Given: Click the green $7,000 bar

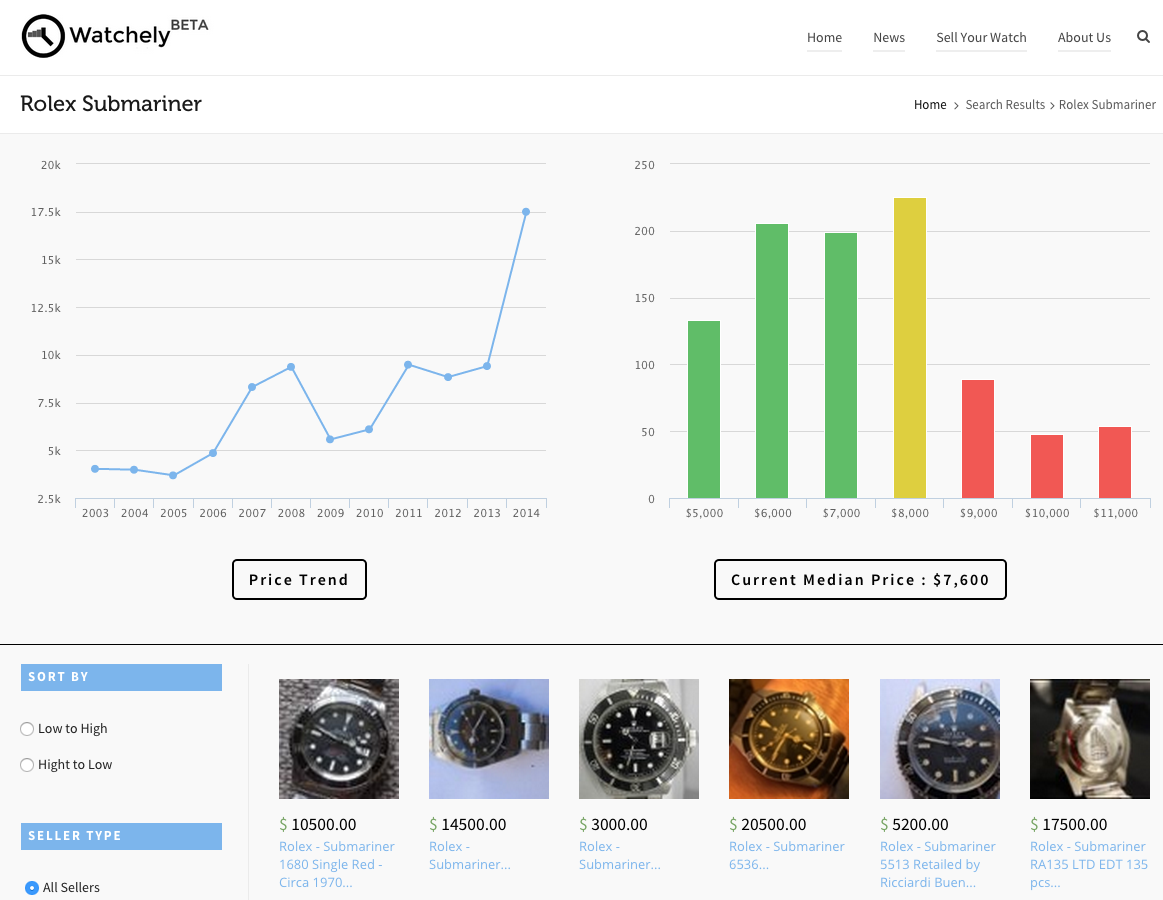Looking at the screenshot, I should [841, 366].
